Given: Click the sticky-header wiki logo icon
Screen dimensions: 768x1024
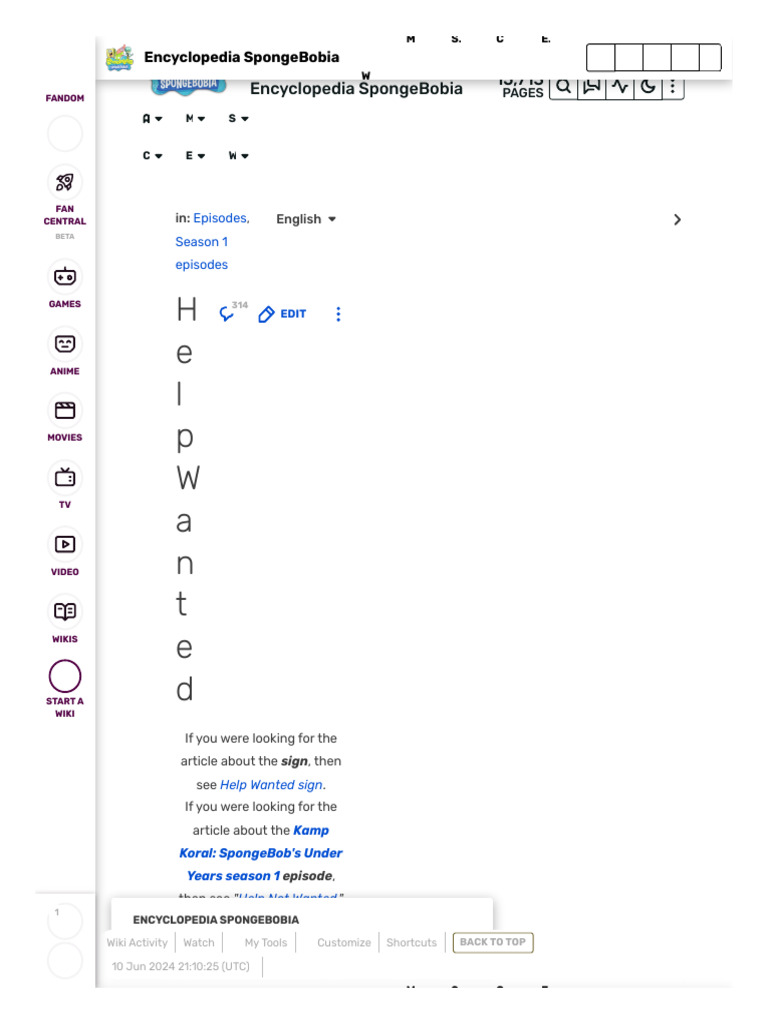Looking at the screenshot, I should click(120, 57).
